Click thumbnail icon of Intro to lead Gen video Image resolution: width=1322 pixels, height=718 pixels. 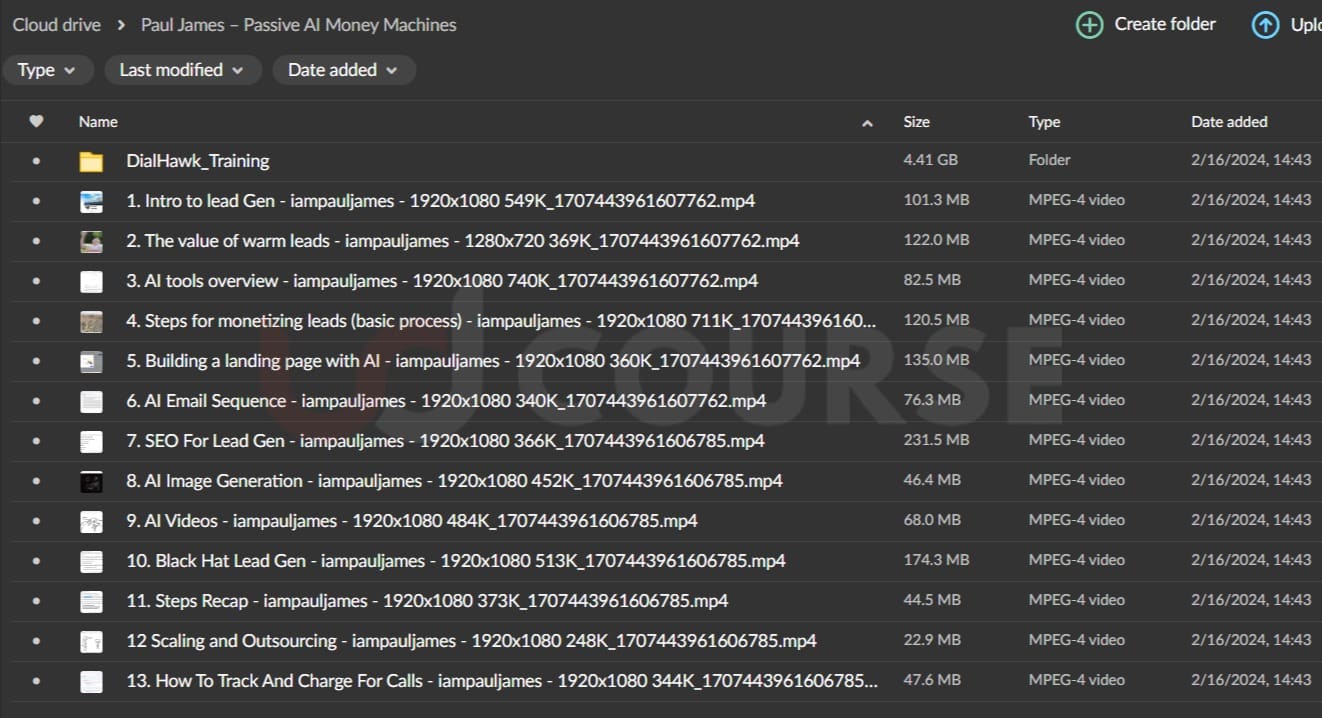coord(91,201)
